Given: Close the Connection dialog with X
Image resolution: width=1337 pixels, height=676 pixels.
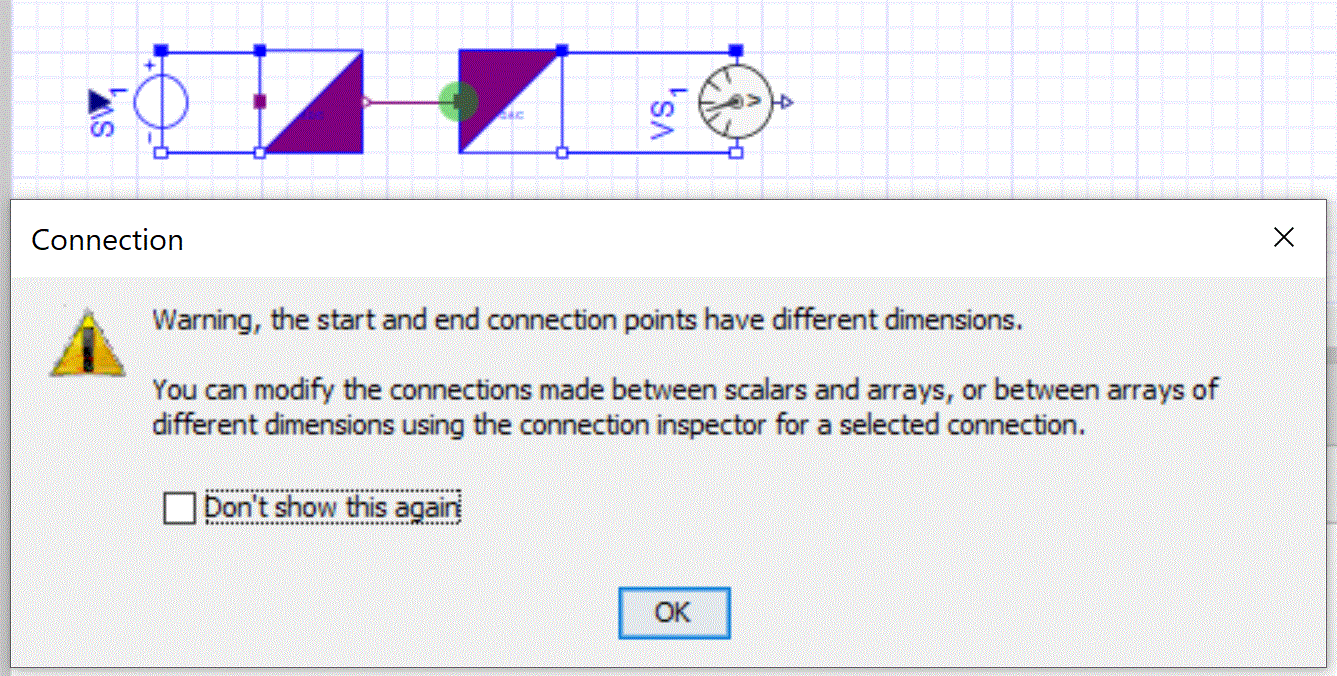Looking at the screenshot, I should pos(1284,238).
